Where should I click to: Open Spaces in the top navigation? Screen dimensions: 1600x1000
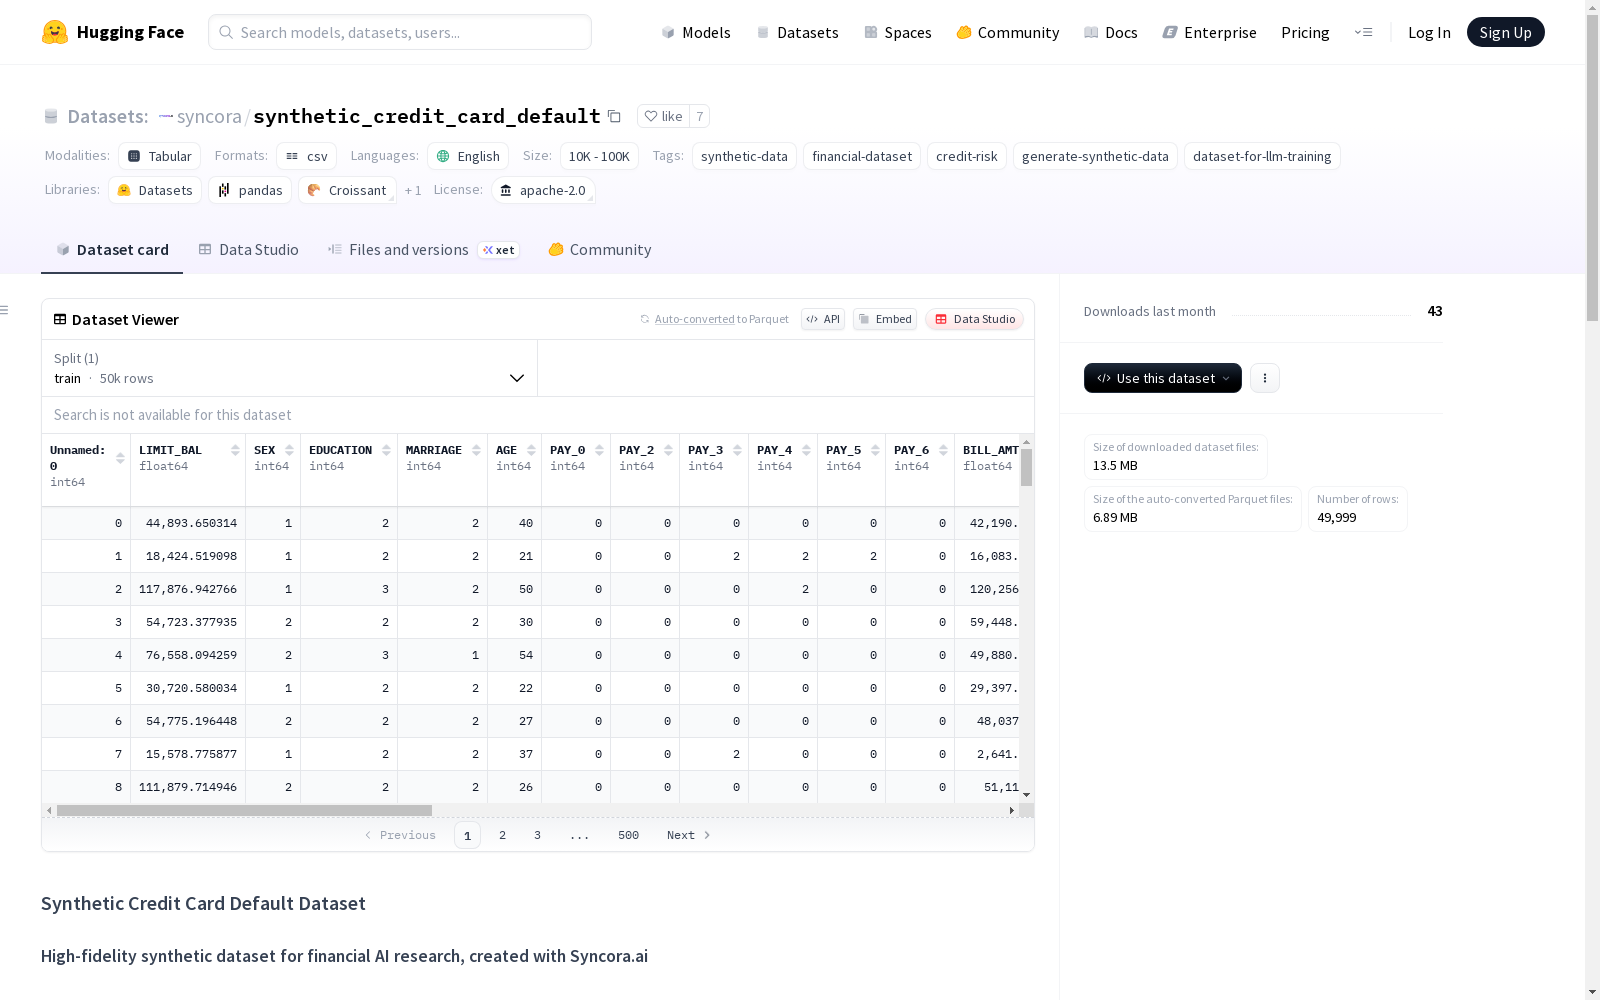pos(898,32)
